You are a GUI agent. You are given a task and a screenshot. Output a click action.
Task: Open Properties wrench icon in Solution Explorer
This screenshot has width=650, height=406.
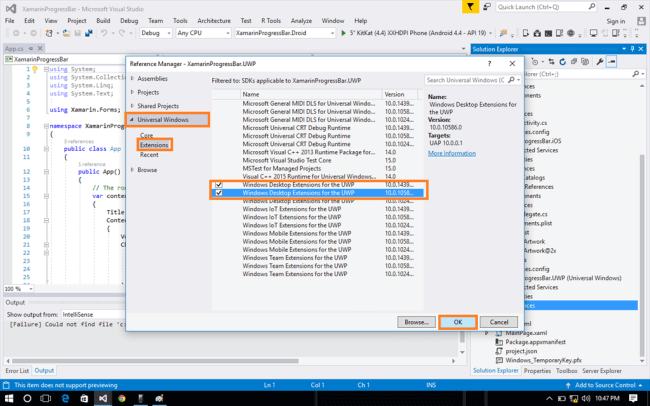pyautogui.click(x=599, y=62)
